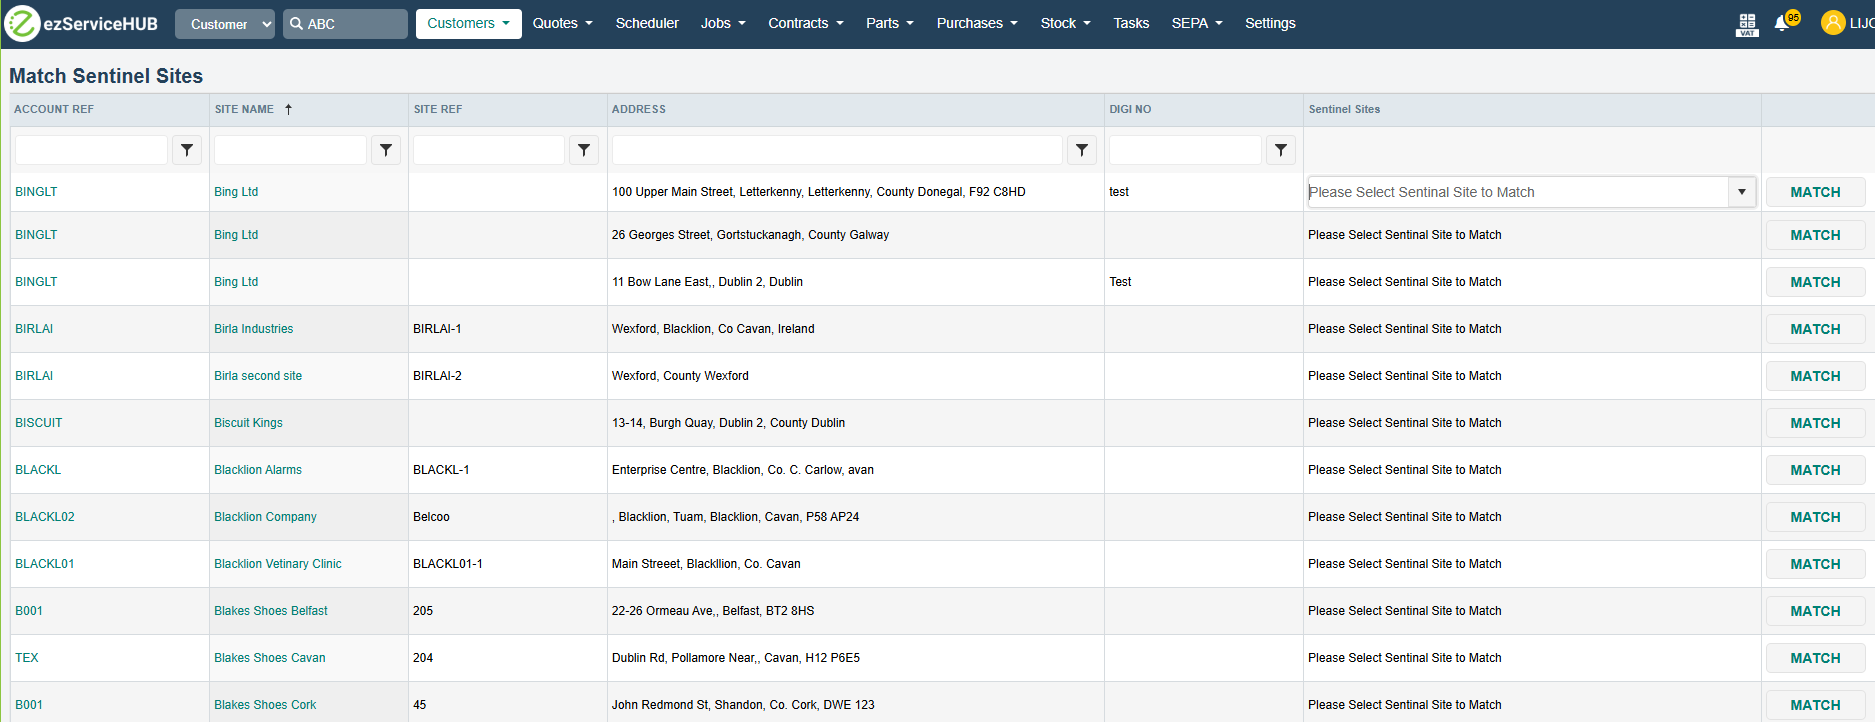
Task: Click MATCH for Blacklion Vetinary Clinic row
Action: (x=1815, y=564)
